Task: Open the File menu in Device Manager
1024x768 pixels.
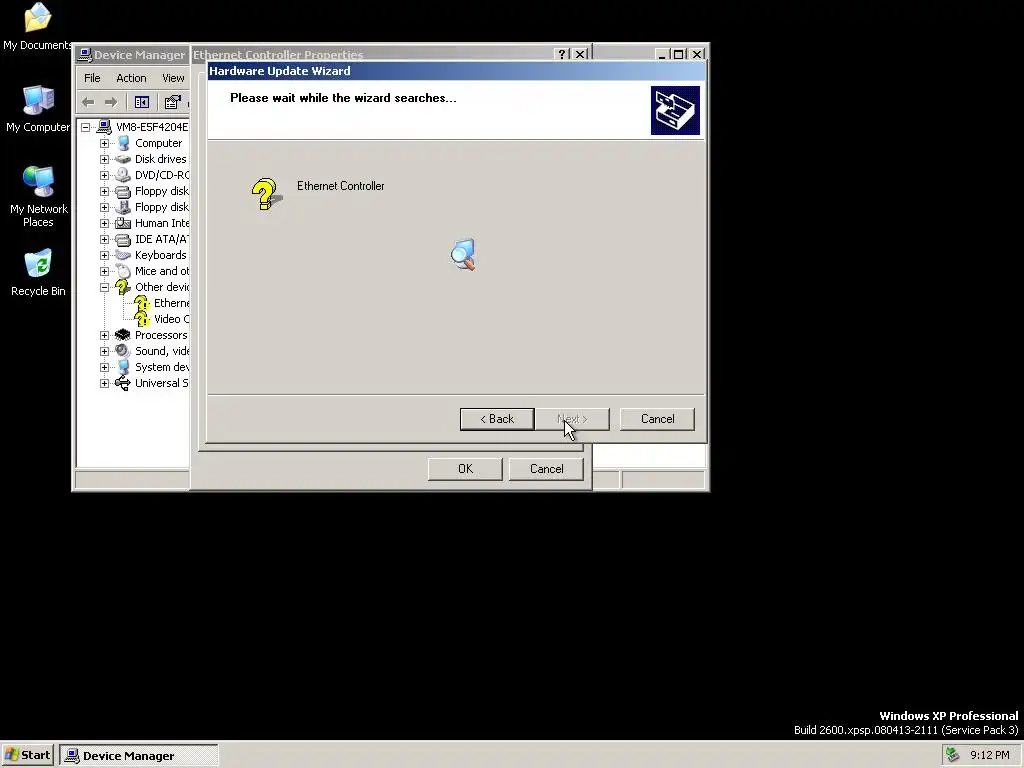Action: (x=92, y=78)
